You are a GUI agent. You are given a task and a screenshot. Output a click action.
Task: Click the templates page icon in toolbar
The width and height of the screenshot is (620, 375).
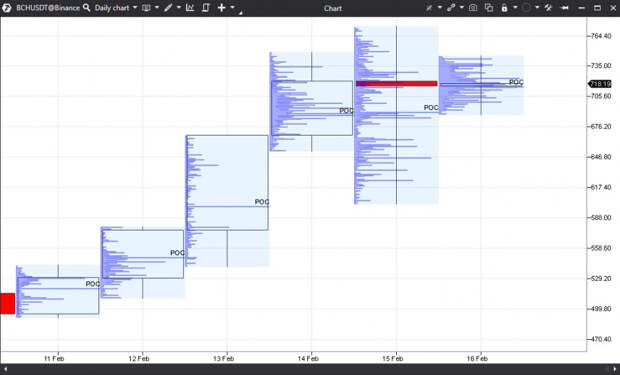(206, 8)
